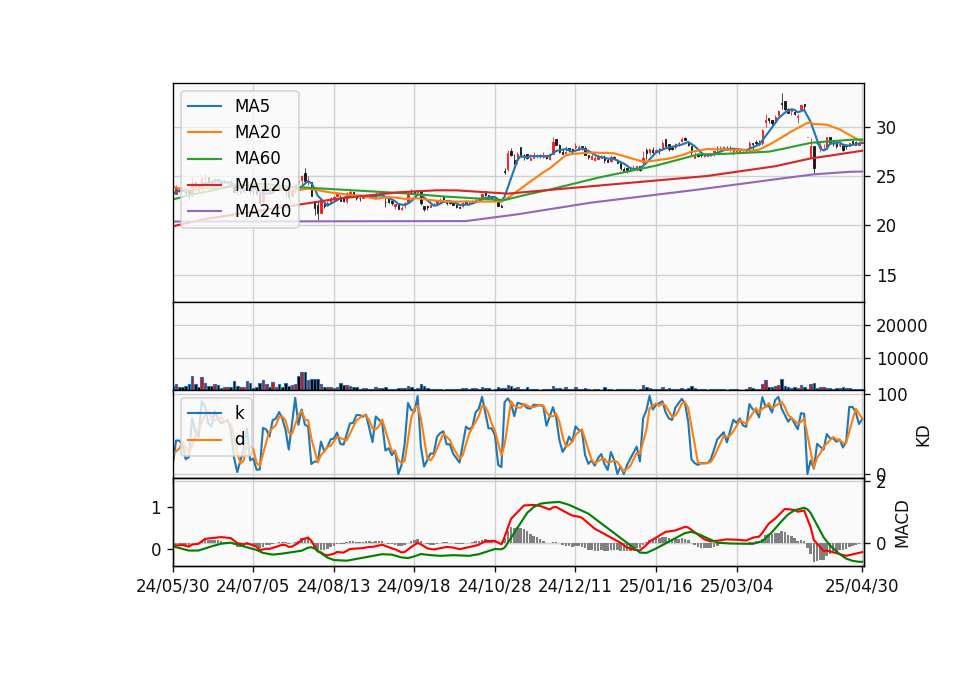Click the MA240 legend label

(263, 211)
